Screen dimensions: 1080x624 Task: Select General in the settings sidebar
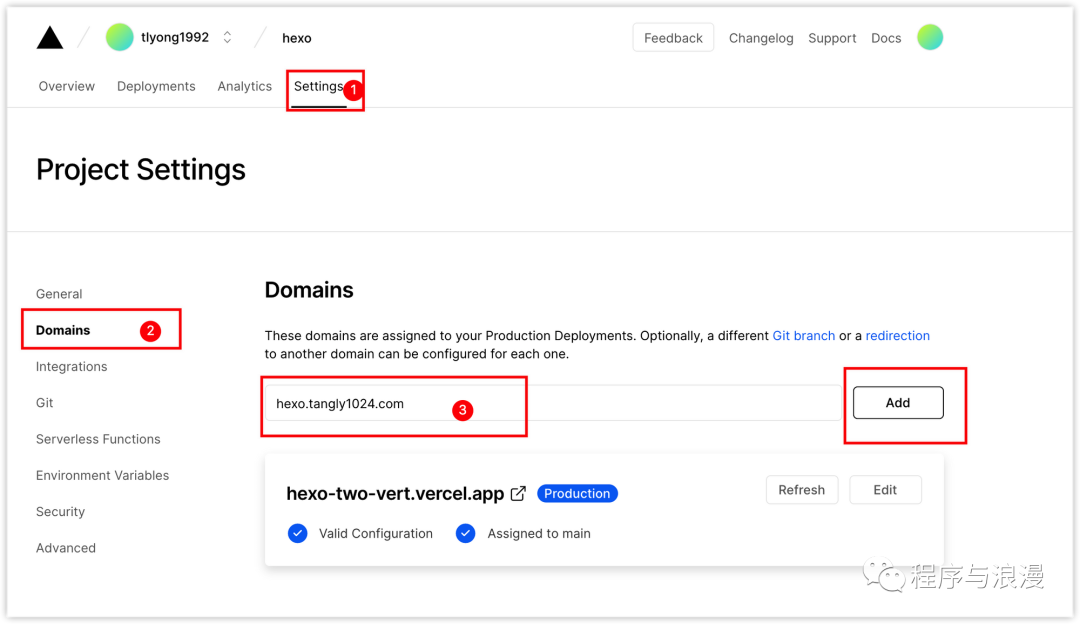click(x=59, y=294)
